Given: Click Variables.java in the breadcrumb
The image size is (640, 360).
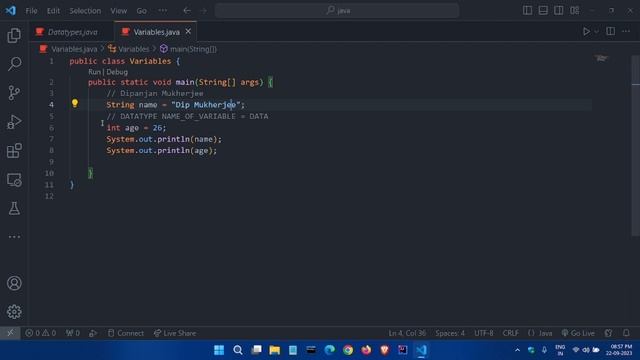Looking at the screenshot, I should (74, 49).
